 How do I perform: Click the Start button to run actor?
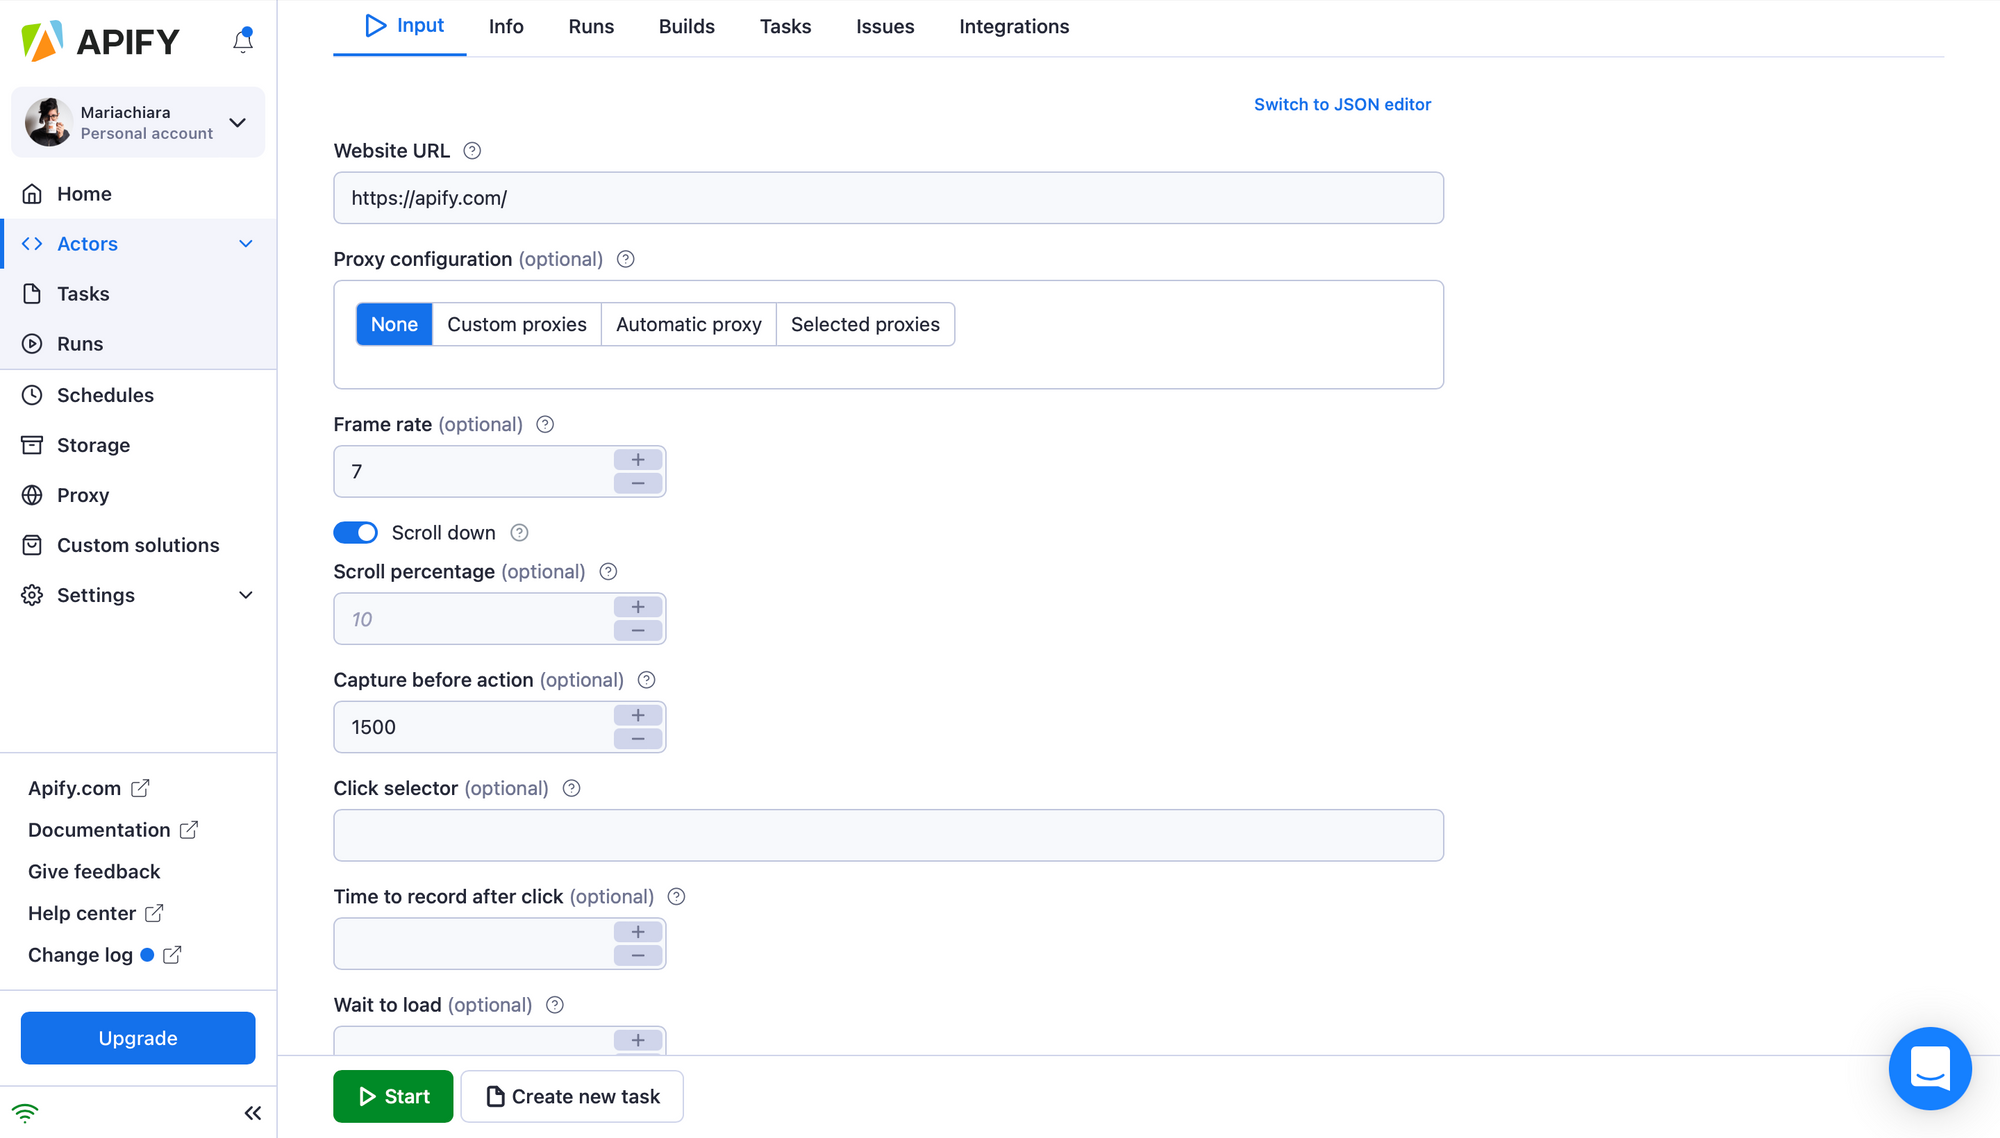click(x=394, y=1095)
